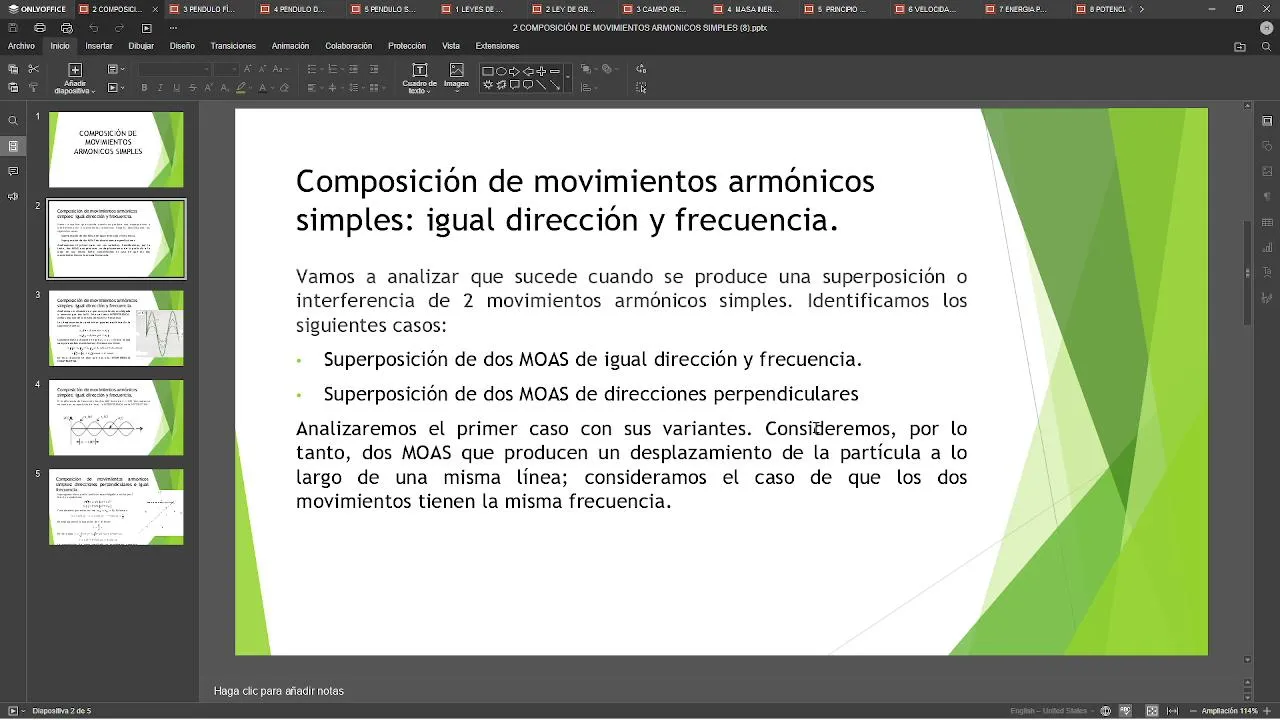The height and width of the screenshot is (720, 1280).
Task: Click the Save icon in quick access toolbar
Action: (14, 28)
